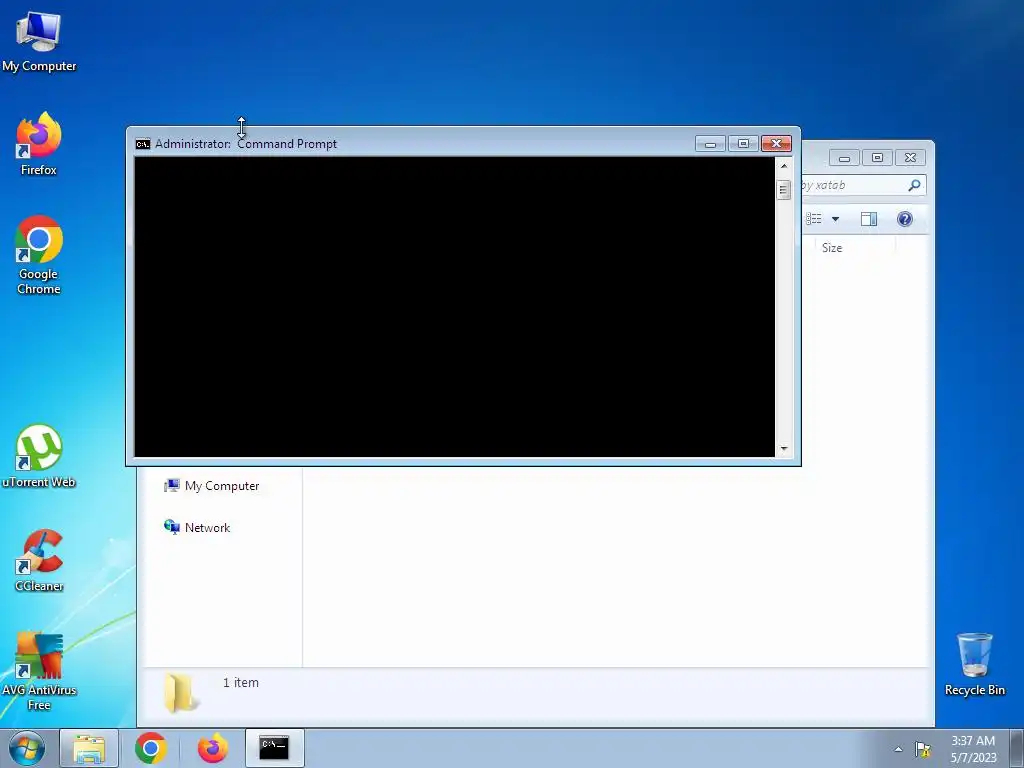The image size is (1024, 768).
Task: Close the Command Prompt window
Action: point(776,144)
